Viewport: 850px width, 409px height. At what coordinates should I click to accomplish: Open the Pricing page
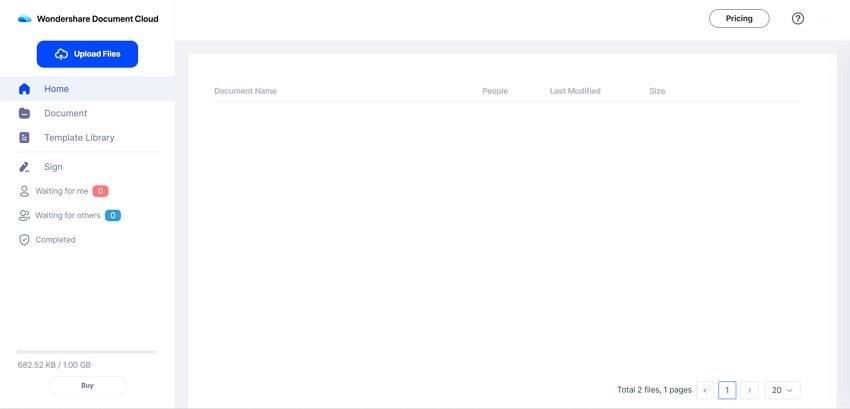pyautogui.click(x=739, y=18)
